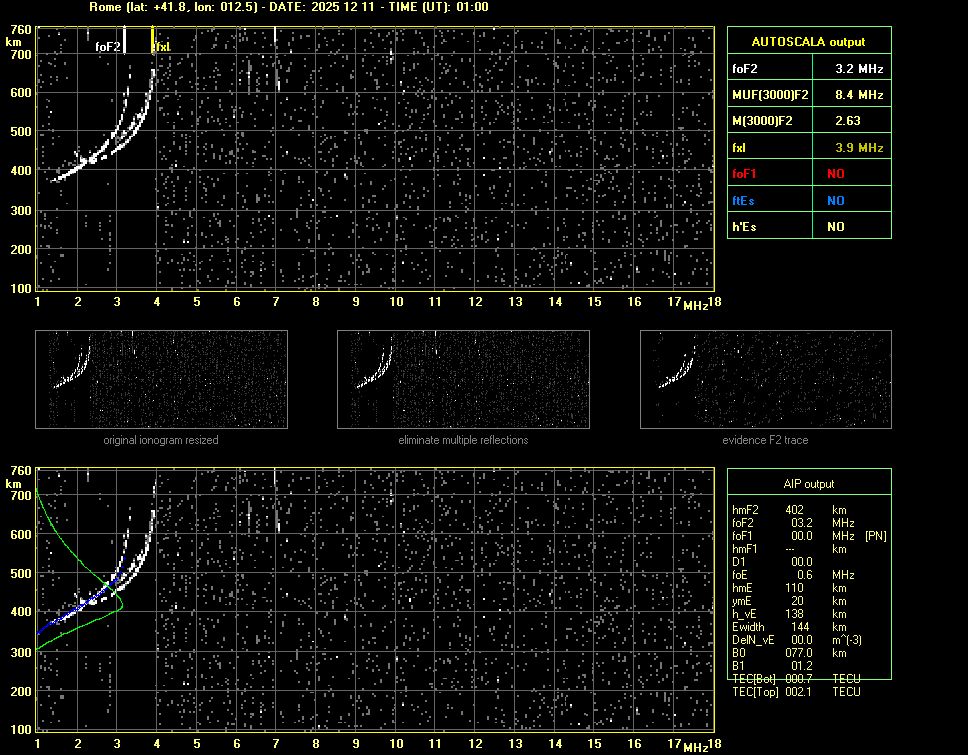Click the hmF2 402 km row in AIP output

(x=796, y=509)
